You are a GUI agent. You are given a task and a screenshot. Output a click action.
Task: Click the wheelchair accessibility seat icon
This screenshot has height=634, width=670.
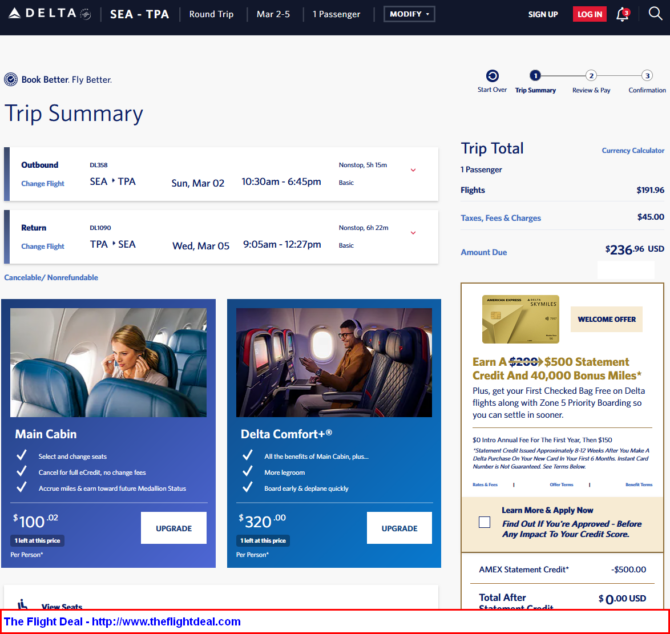[x=22, y=604]
